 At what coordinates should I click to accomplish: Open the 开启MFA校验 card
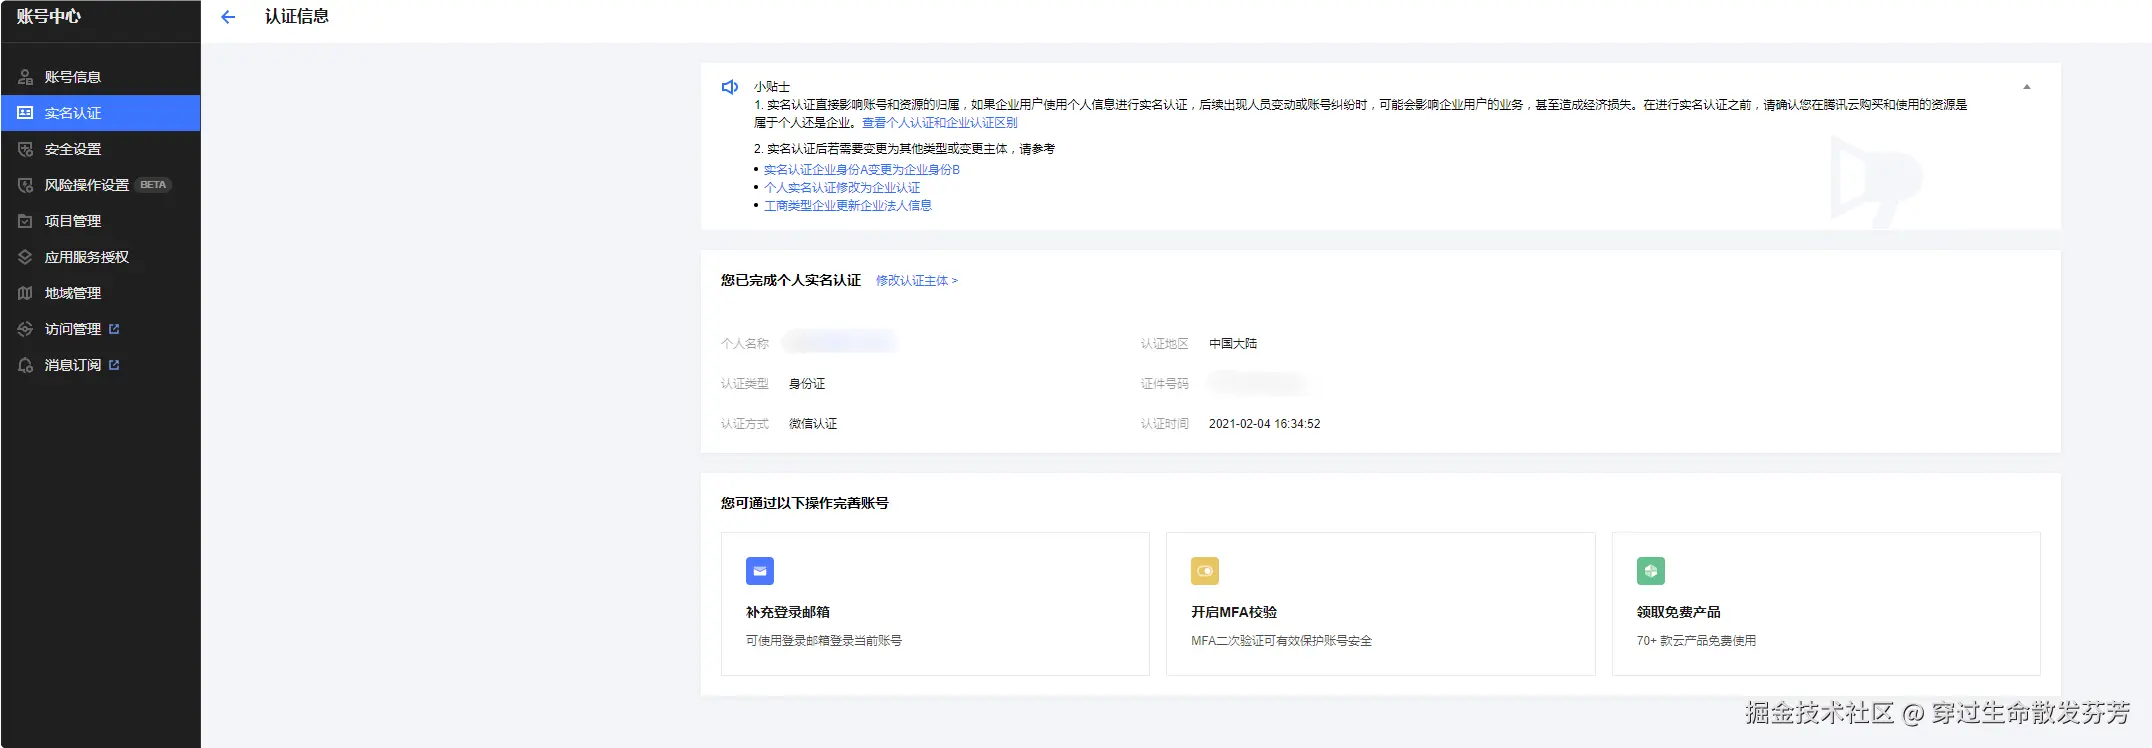pyautogui.click(x=1380, y=604)
